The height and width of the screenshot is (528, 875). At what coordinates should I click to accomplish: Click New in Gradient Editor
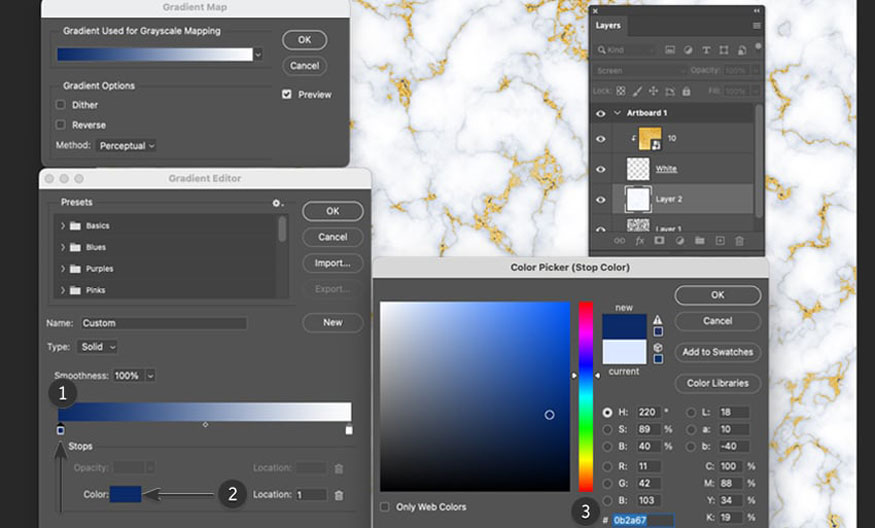pyautogui.click(x=333, y=323)
